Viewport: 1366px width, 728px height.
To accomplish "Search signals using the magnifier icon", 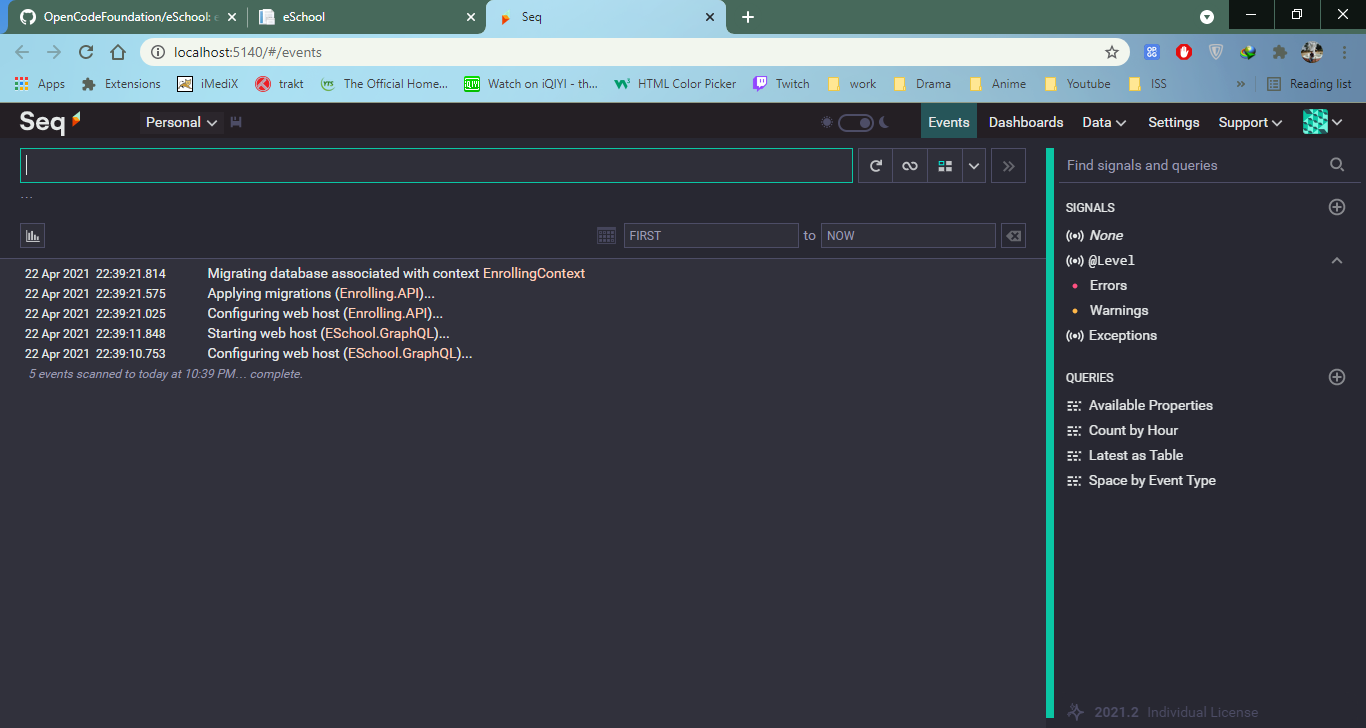I will (1337, 164).
